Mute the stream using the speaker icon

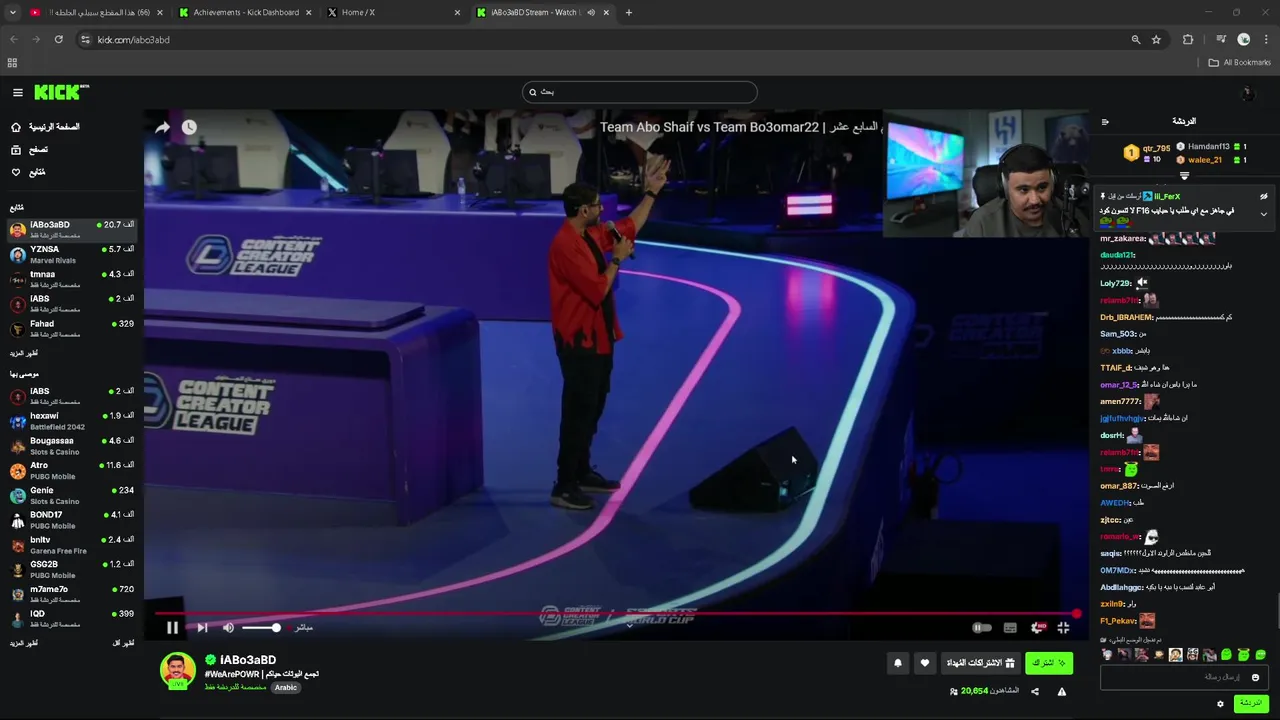[228, 627]
